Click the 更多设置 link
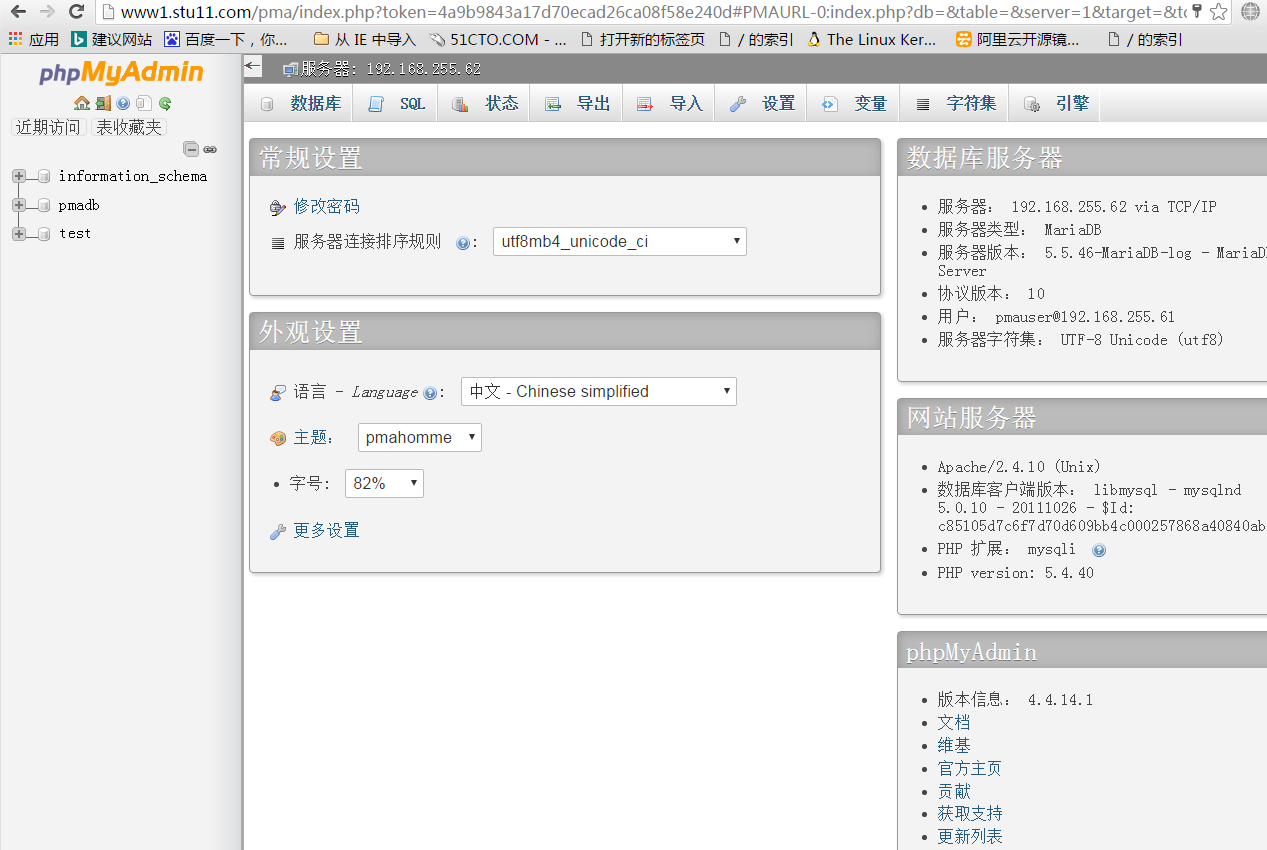The width and height of the screenshot is (1267, 850). click(326, 530)
